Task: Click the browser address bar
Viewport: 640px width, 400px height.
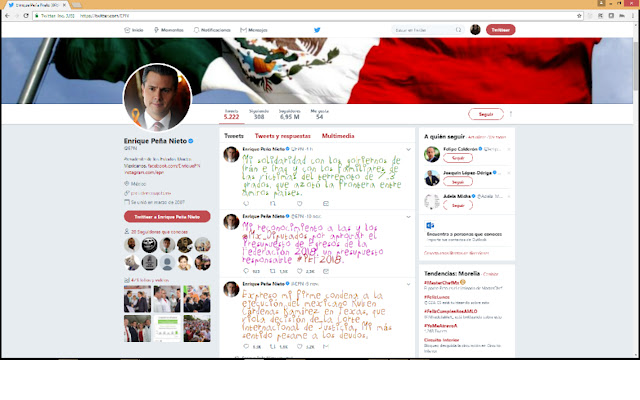Action: tap(306, 16)
